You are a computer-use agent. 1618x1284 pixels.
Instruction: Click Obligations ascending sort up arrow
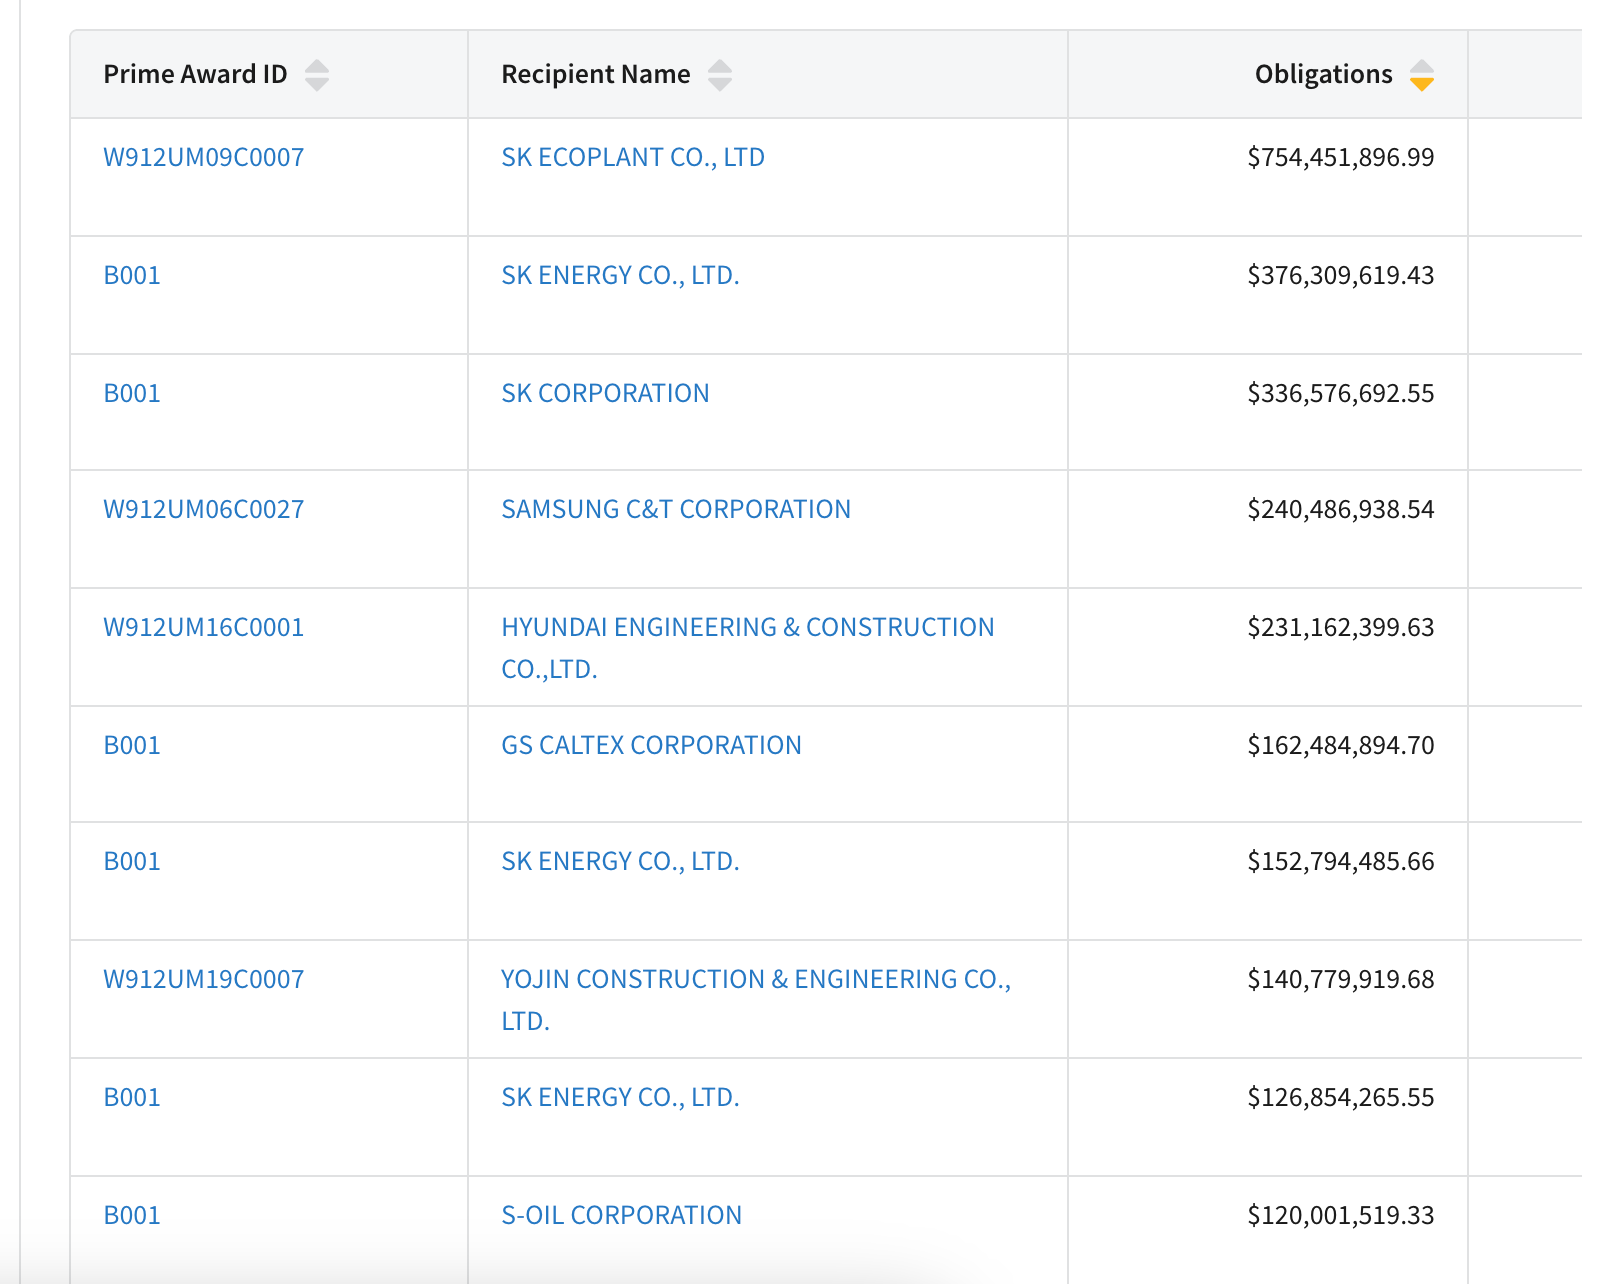coord(1421,66)
